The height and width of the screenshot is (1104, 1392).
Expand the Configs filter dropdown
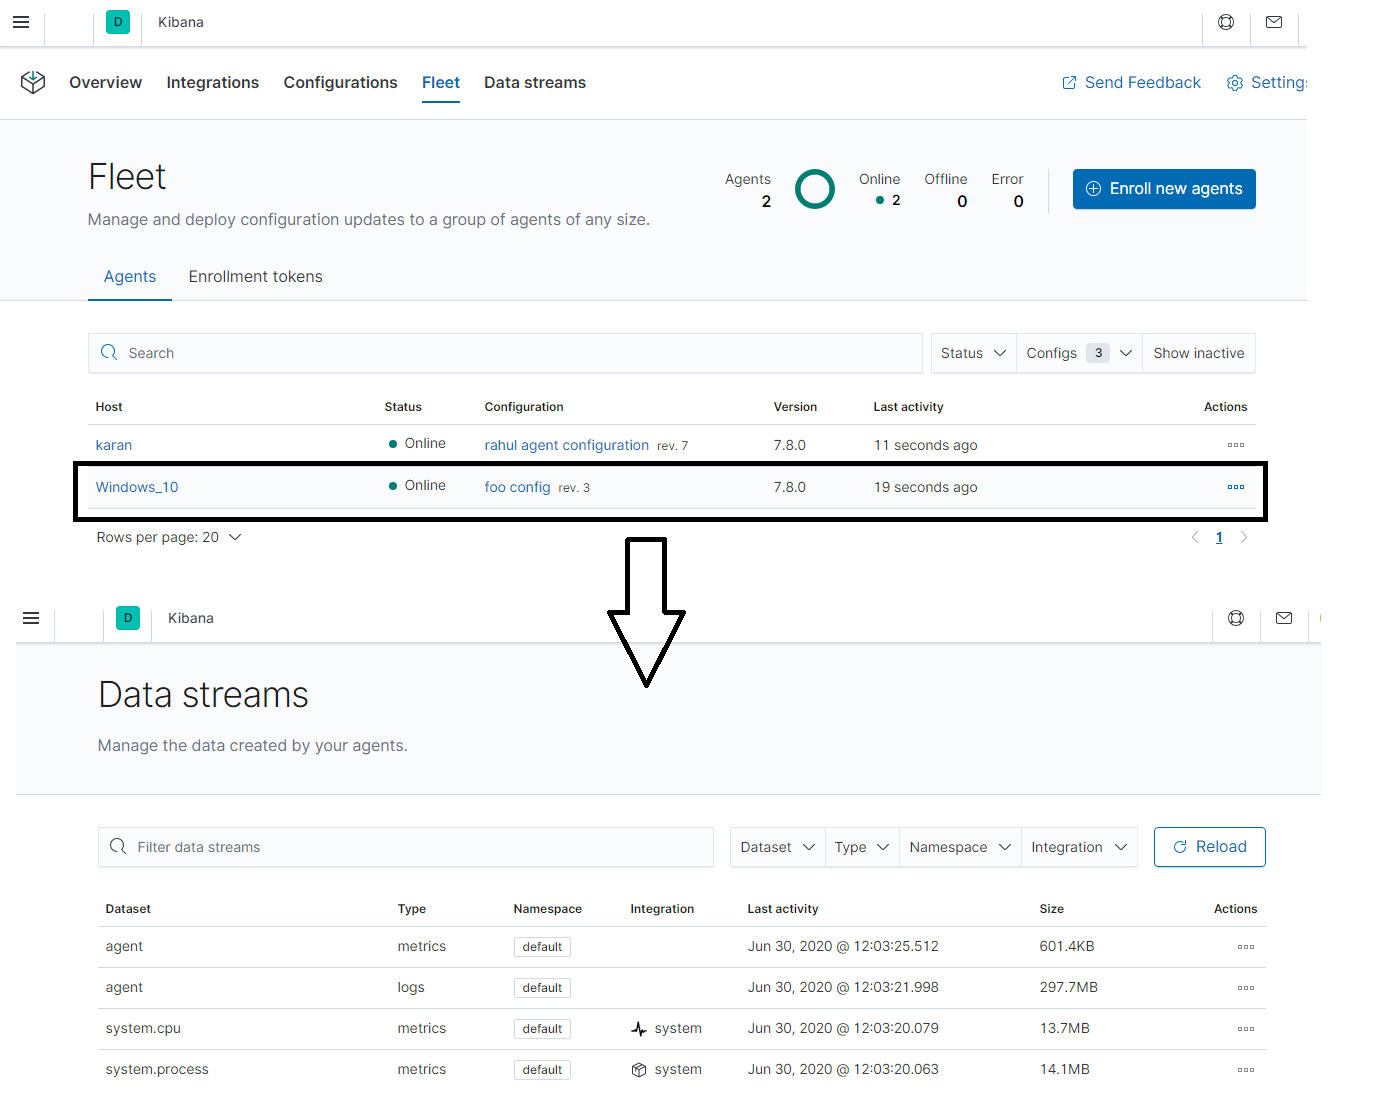[1079, 353]
